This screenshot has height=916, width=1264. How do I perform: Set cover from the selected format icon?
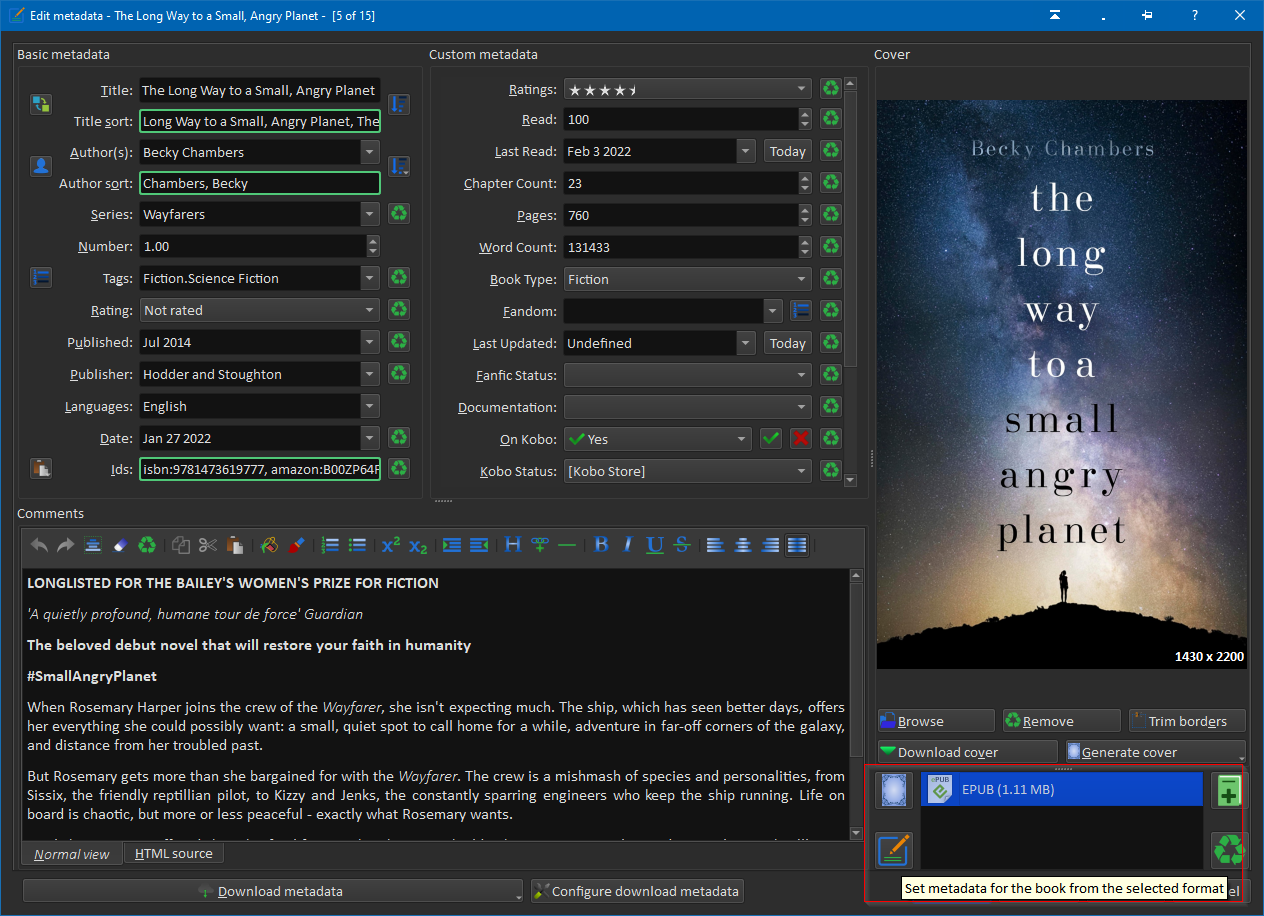(x=893, y=791)
